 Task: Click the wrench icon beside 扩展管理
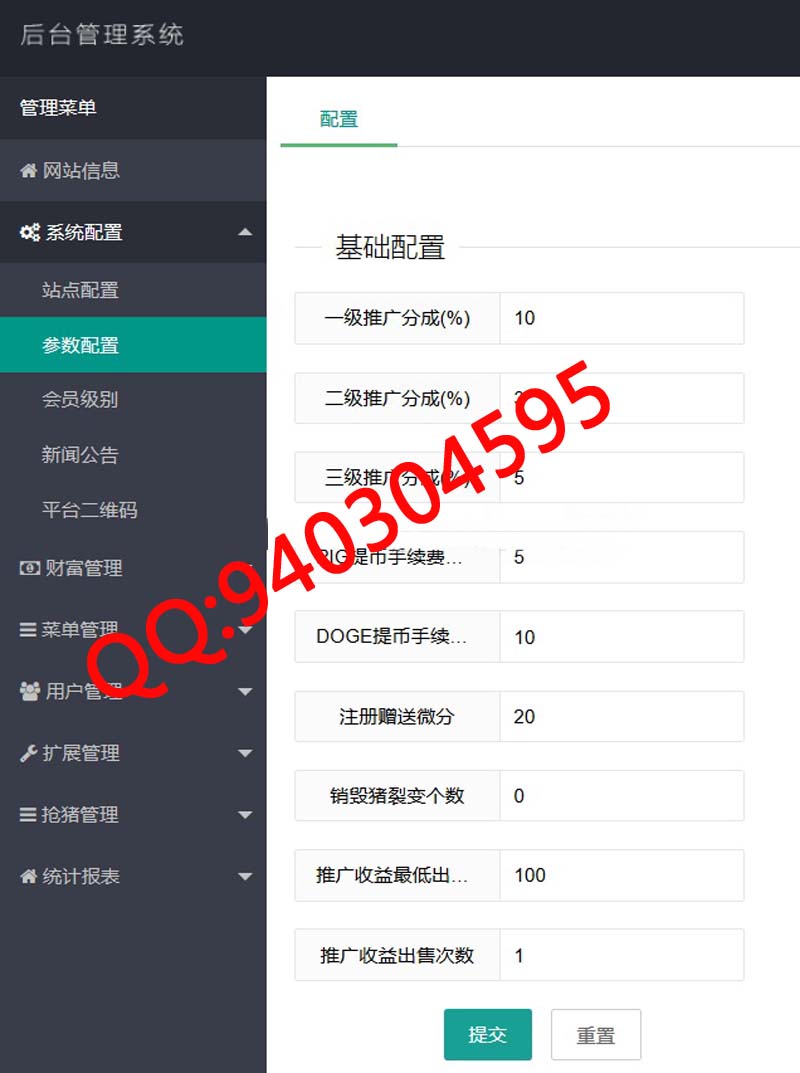[28, 753]
